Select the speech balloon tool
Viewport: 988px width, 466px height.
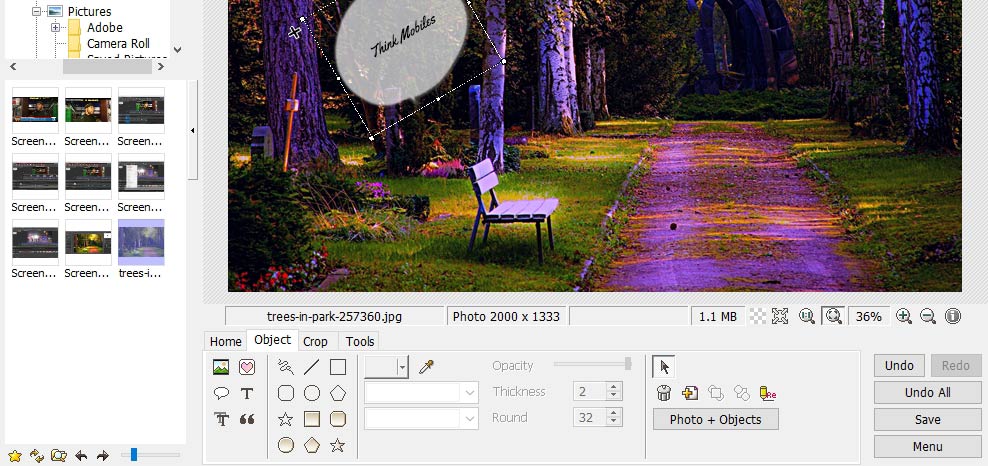pyautogui.click(x=221, y=394)
